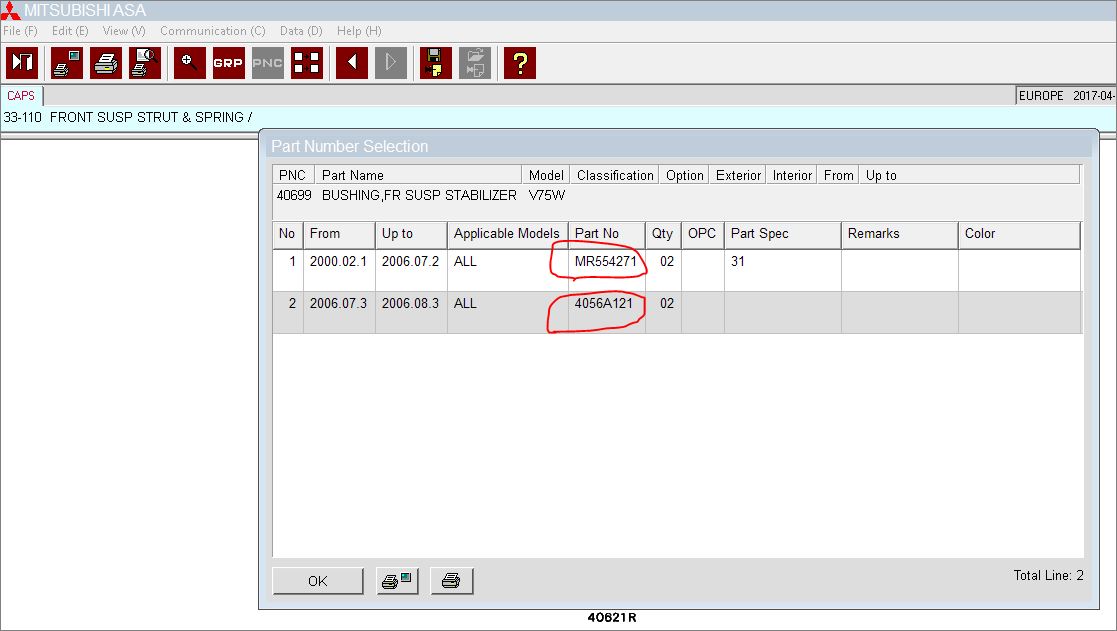Screen dimensions: 1117x631
Task: Open print preview from the toolbar
Action: click(x=144, y=63)
